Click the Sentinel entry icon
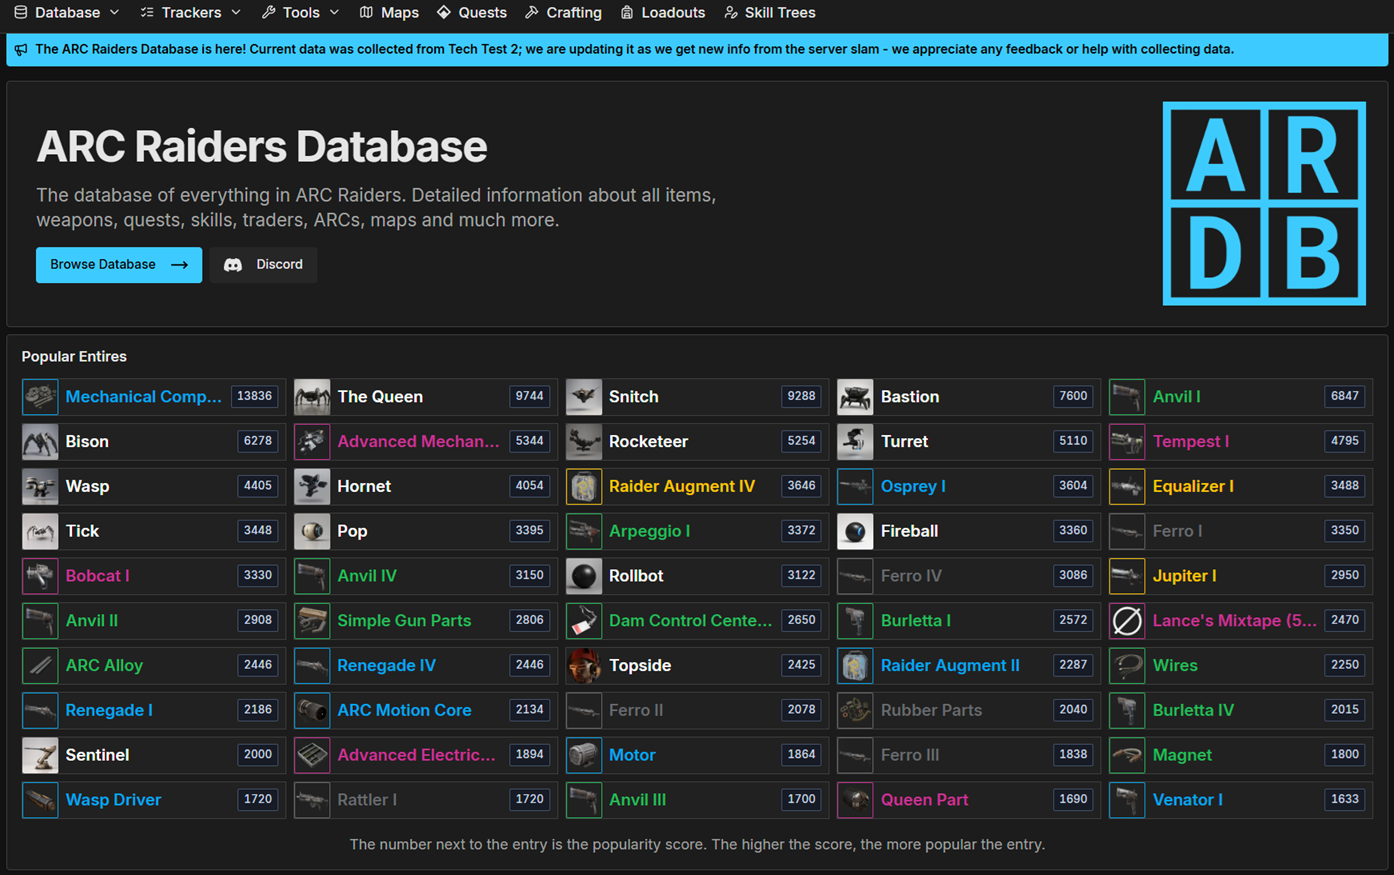Image resolution: width=1394 pixels, height=875 pixels. 40,756
